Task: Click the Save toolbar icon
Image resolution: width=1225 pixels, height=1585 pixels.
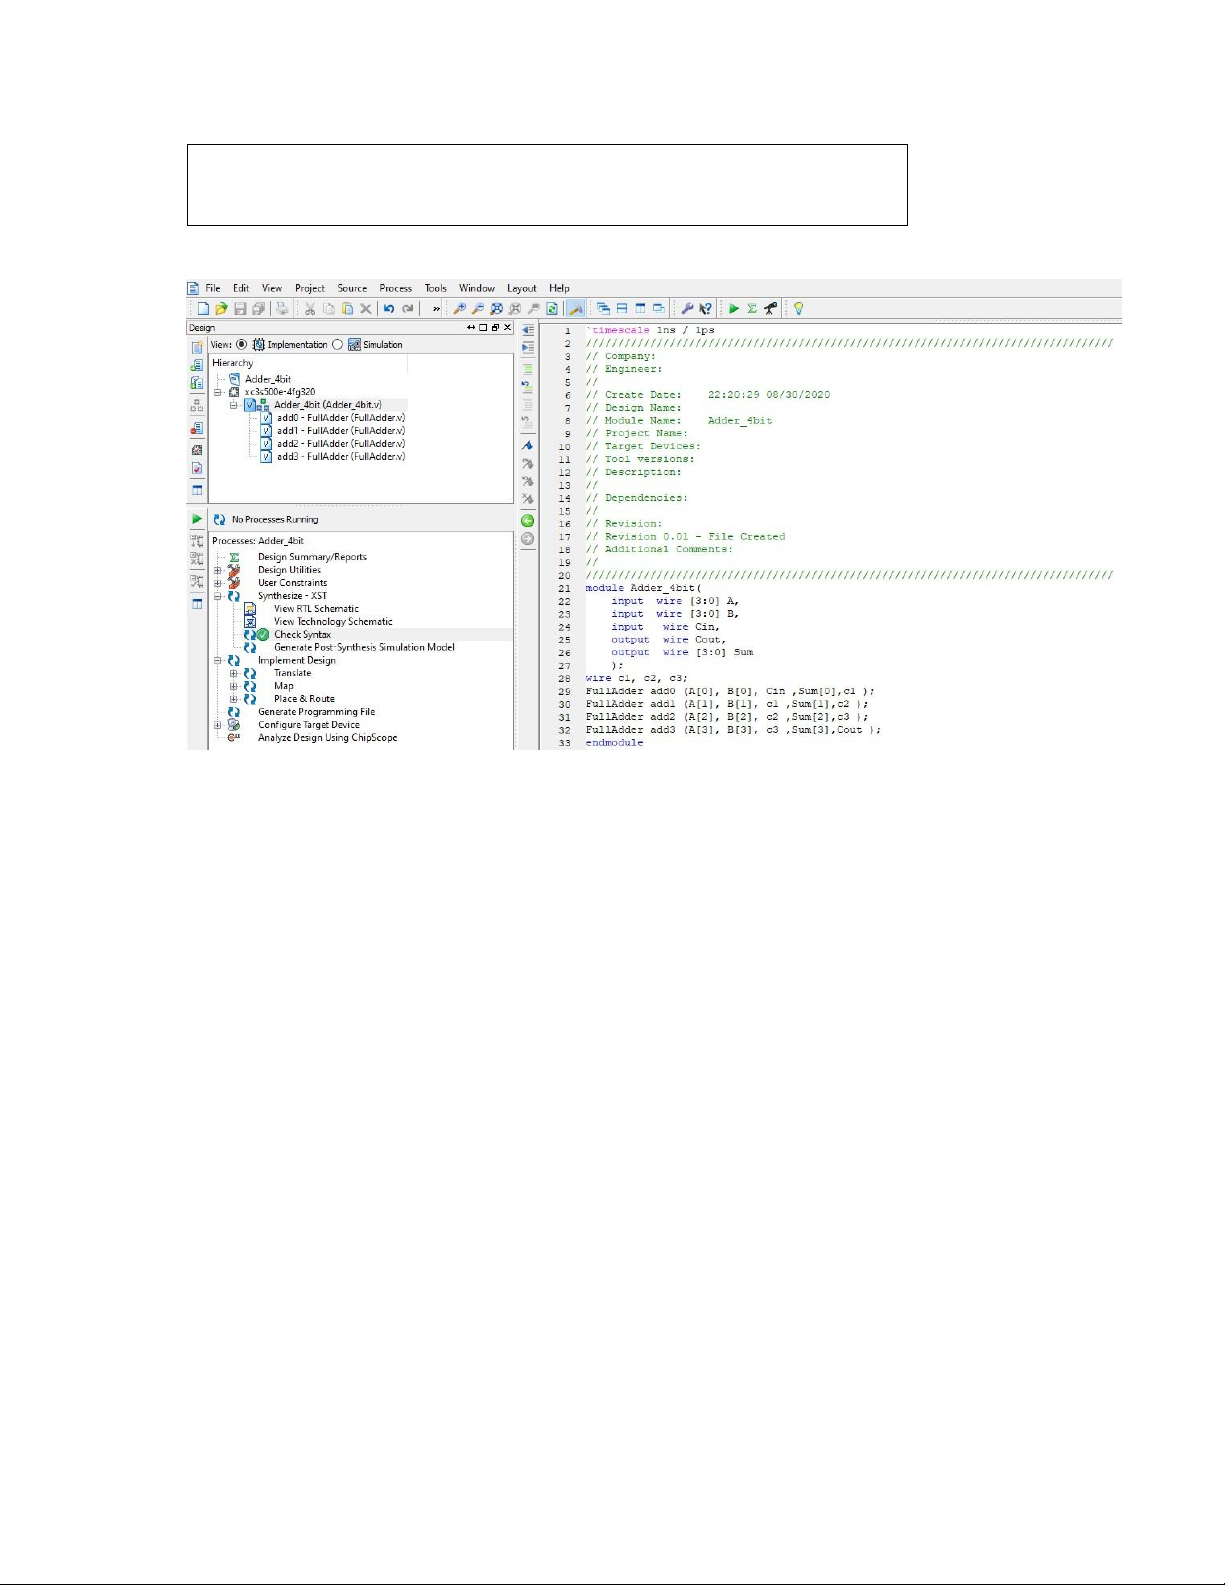Action: (240, 309)
